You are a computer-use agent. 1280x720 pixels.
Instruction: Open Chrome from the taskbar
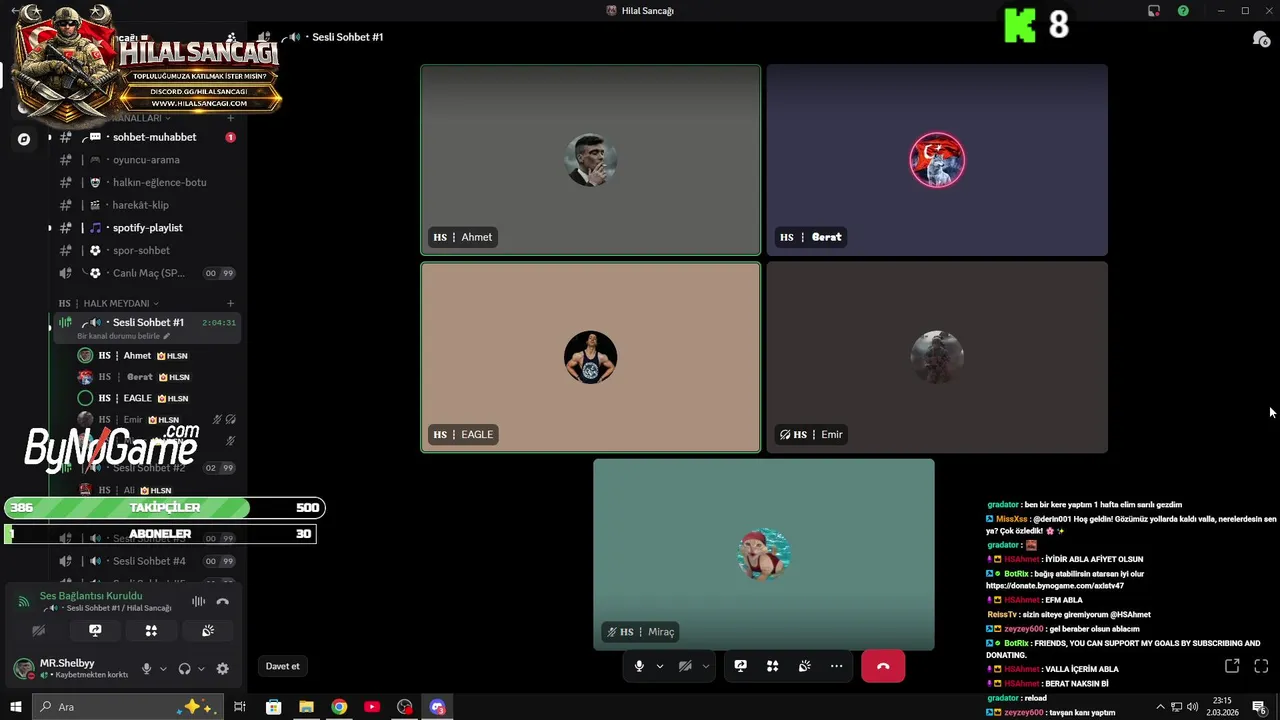coord(339,707)
